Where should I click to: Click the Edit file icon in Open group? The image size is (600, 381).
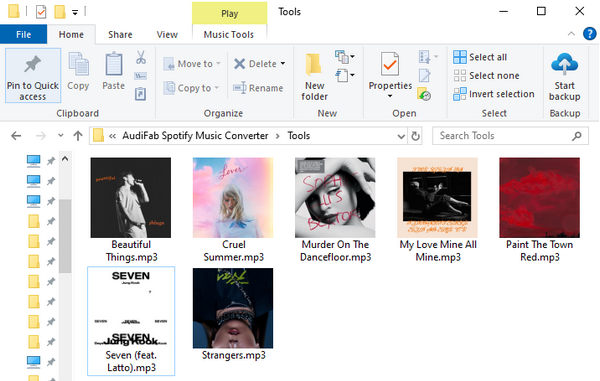(x=424, y=76)
